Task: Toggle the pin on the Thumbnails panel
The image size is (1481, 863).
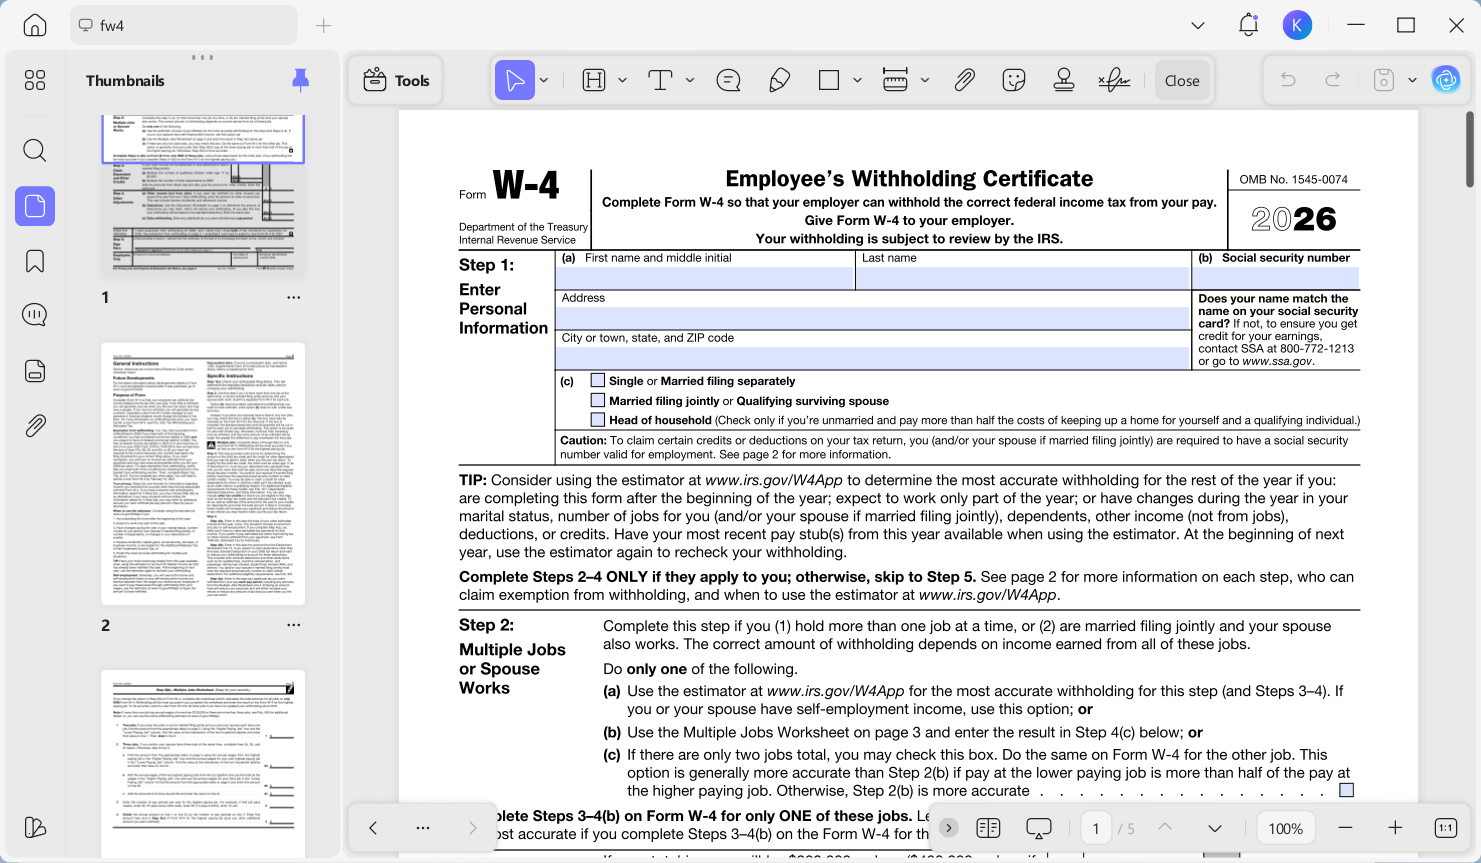Action: tap(300, 80)
